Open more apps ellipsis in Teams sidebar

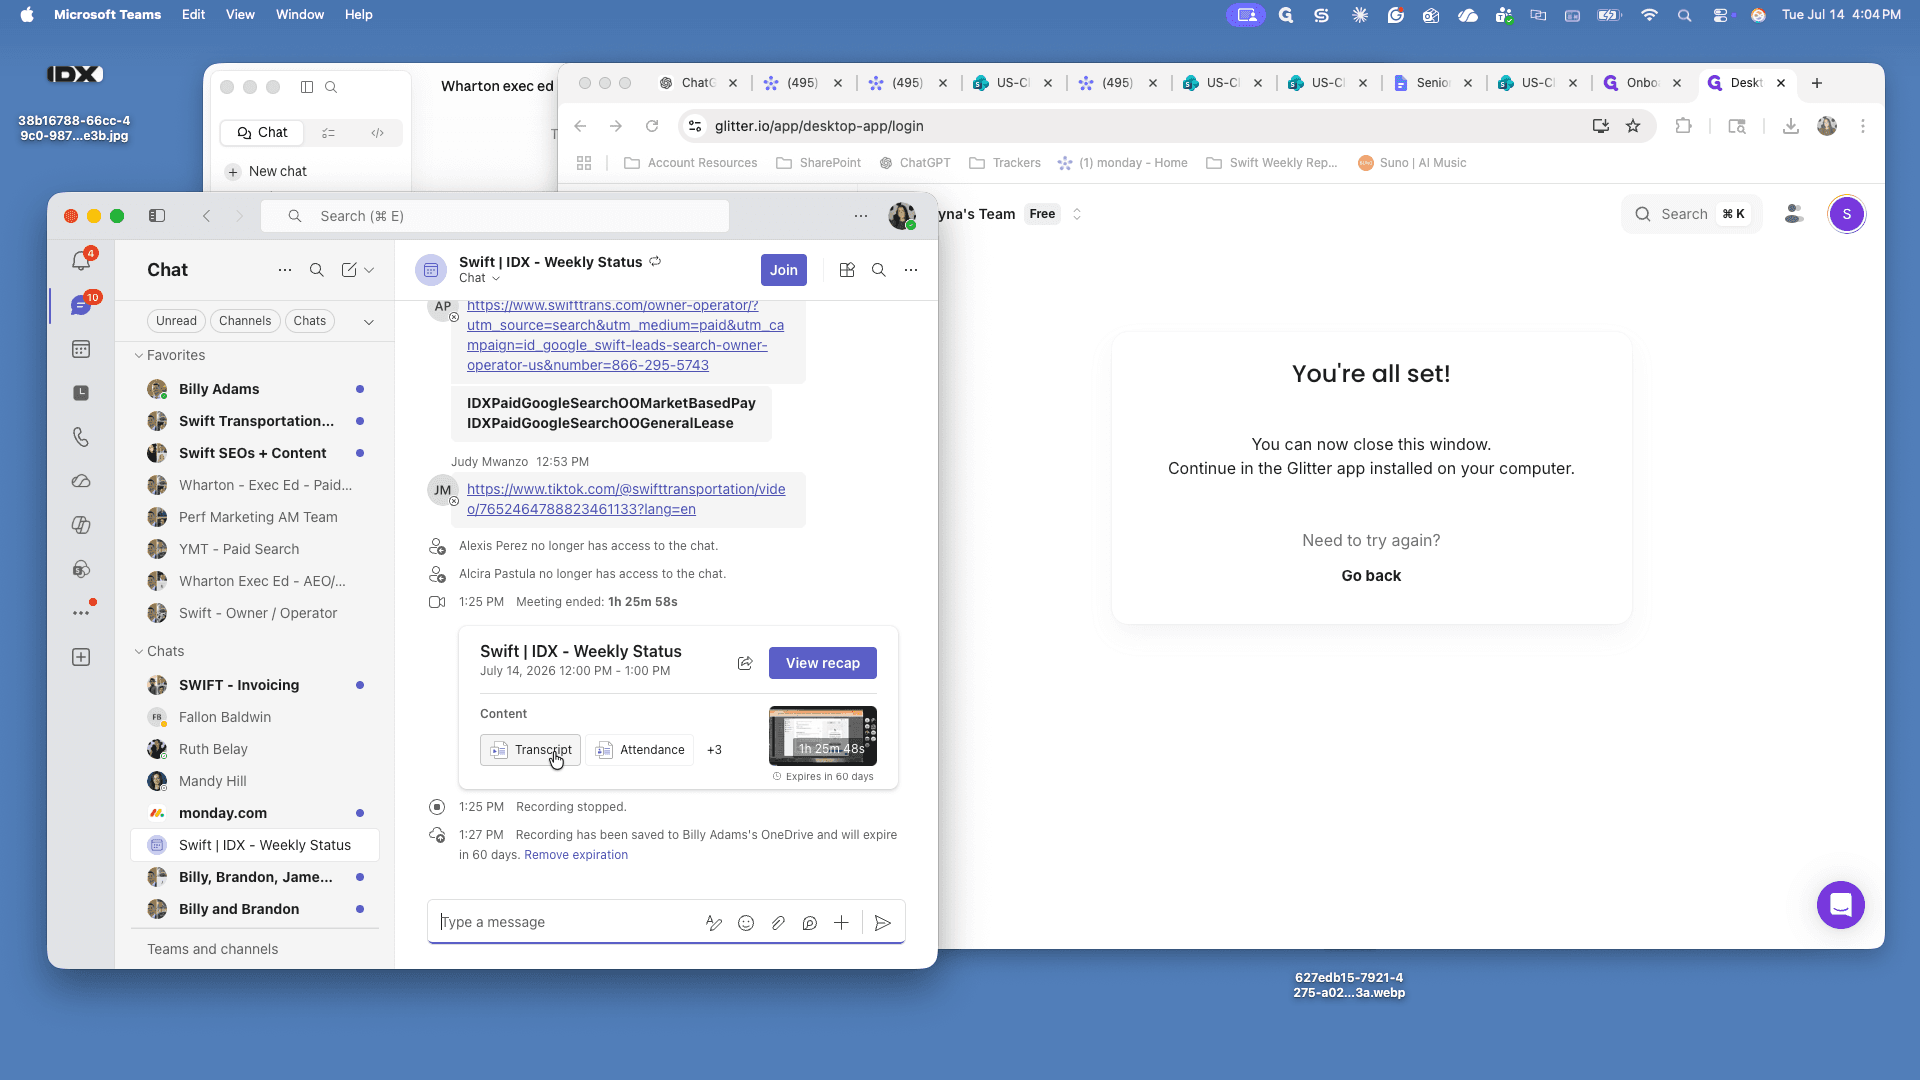pos(81,613)
